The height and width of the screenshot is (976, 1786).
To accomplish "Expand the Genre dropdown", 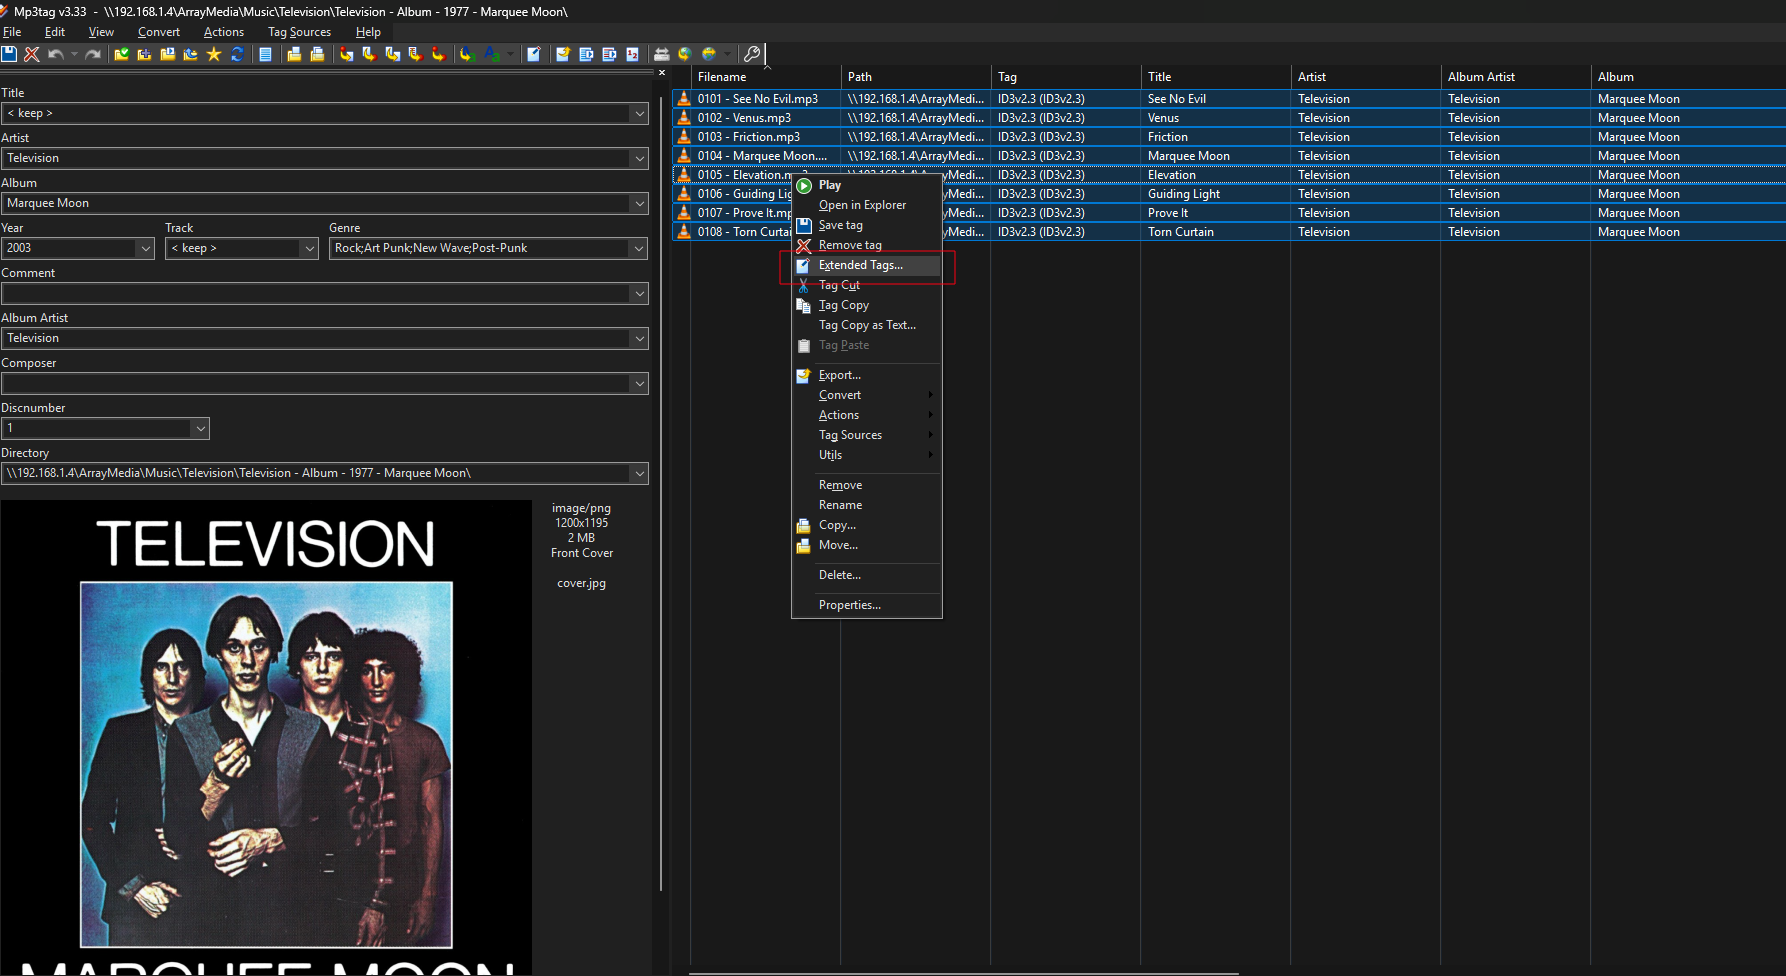I will (638, 248).
